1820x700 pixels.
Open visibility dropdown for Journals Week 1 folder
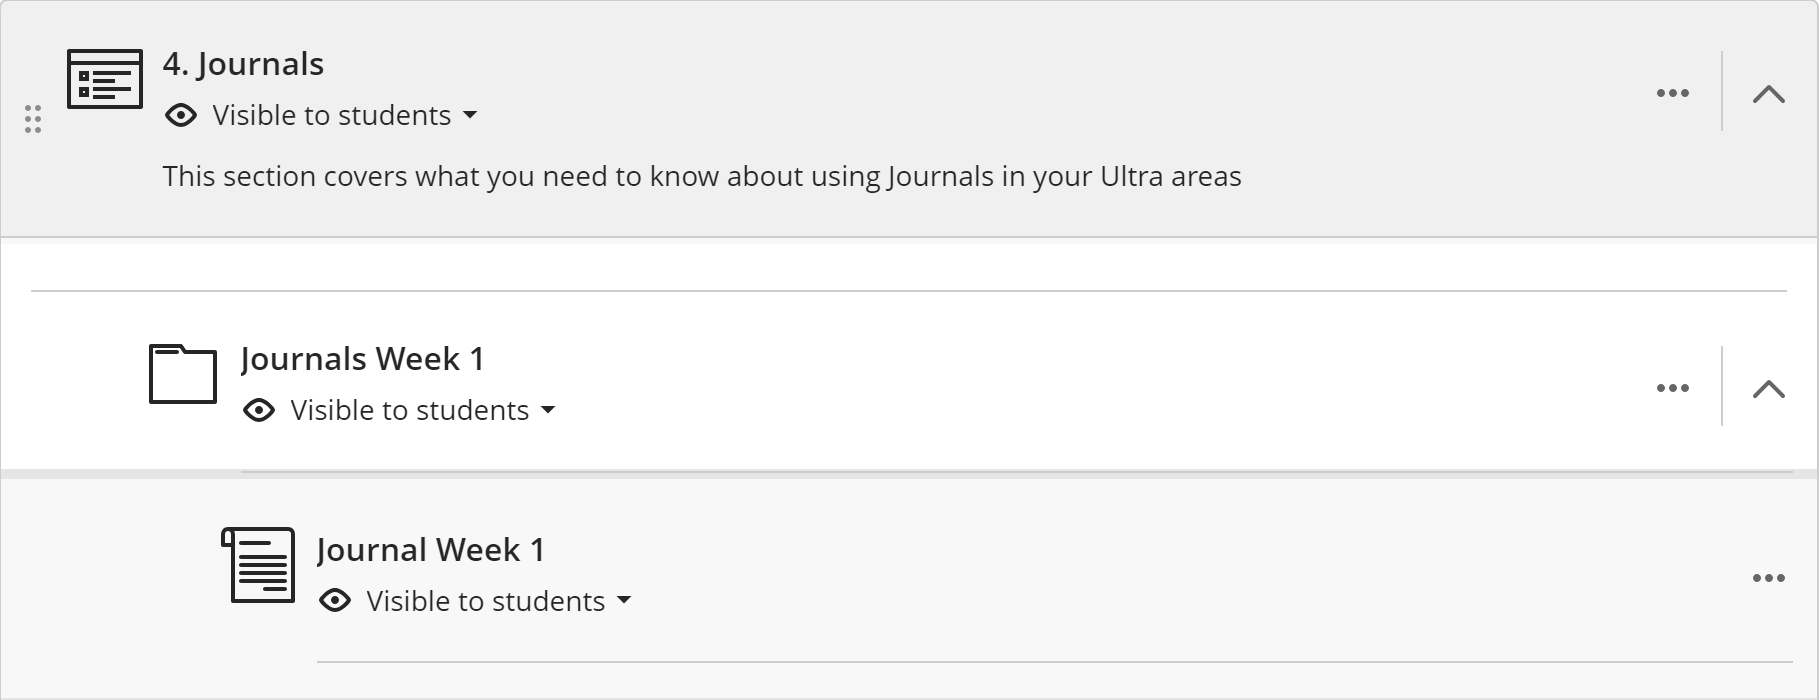click(548, 411)
